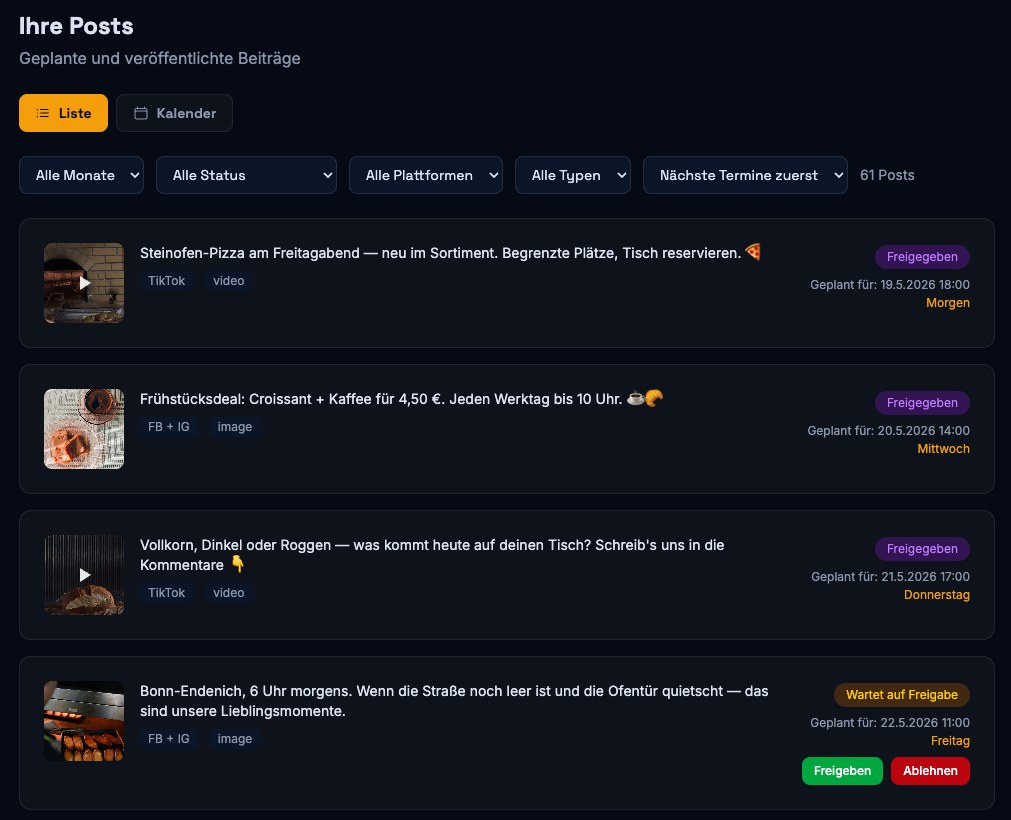Click TikTok tag on Steinofen-Pizza post

point(166,280)
